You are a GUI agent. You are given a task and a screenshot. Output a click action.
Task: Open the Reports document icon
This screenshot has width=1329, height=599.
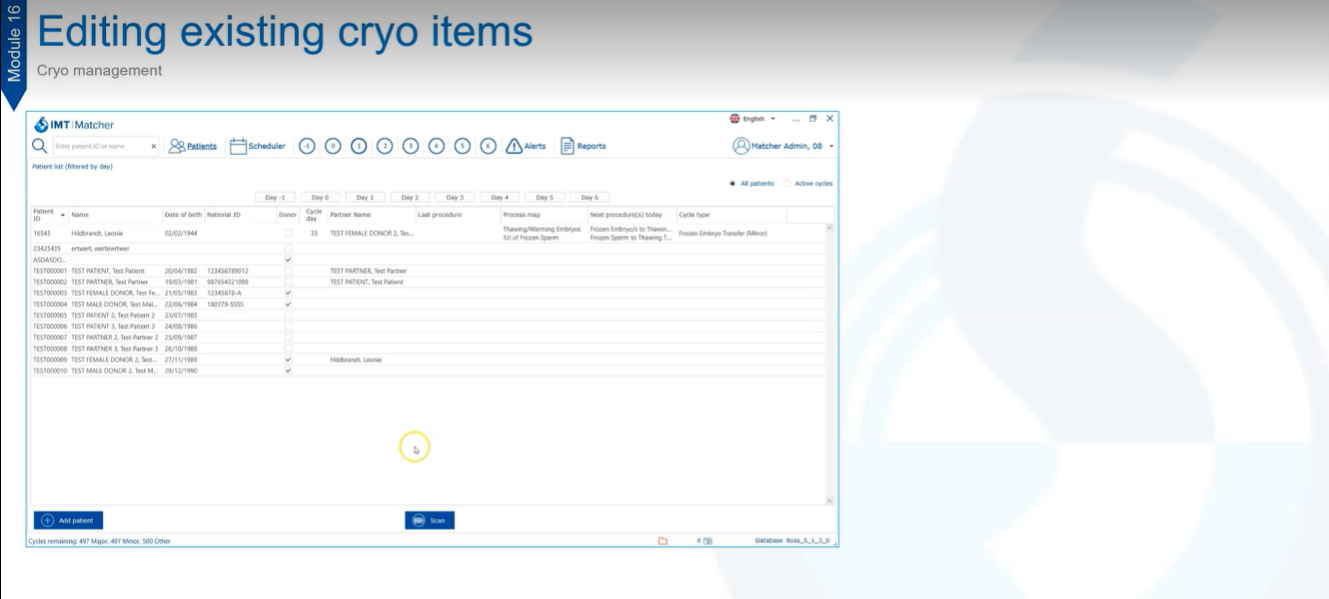coord(567,146)
